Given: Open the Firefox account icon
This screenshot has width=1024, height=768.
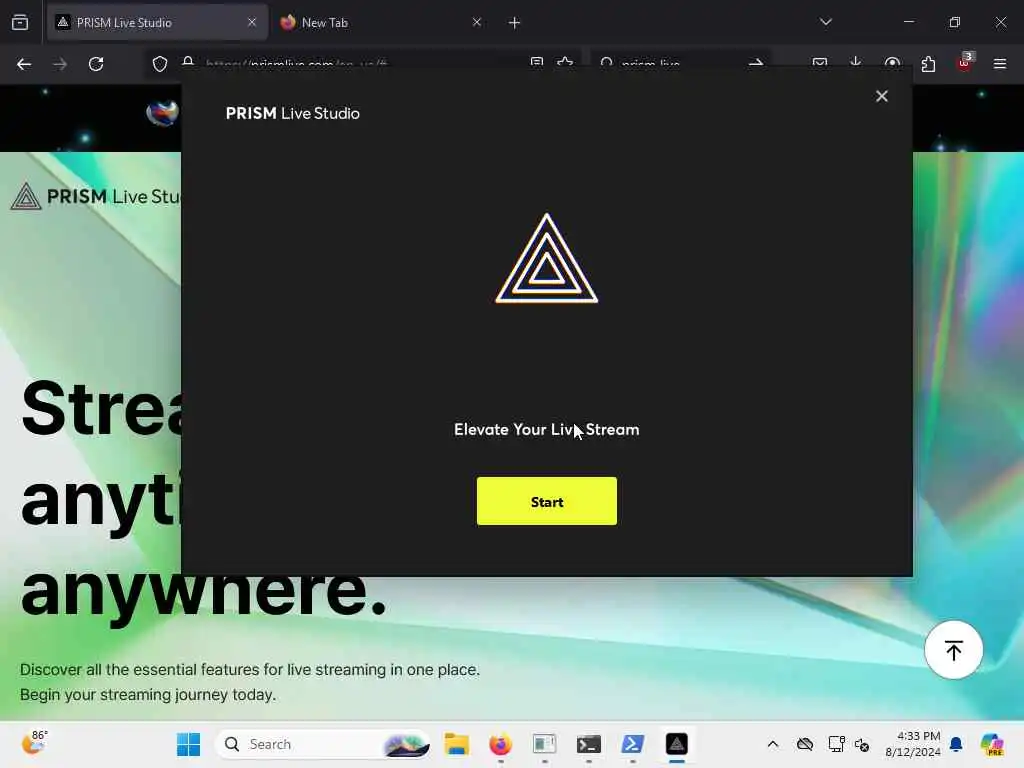Looking at the screenshot, I should point(892,63).
